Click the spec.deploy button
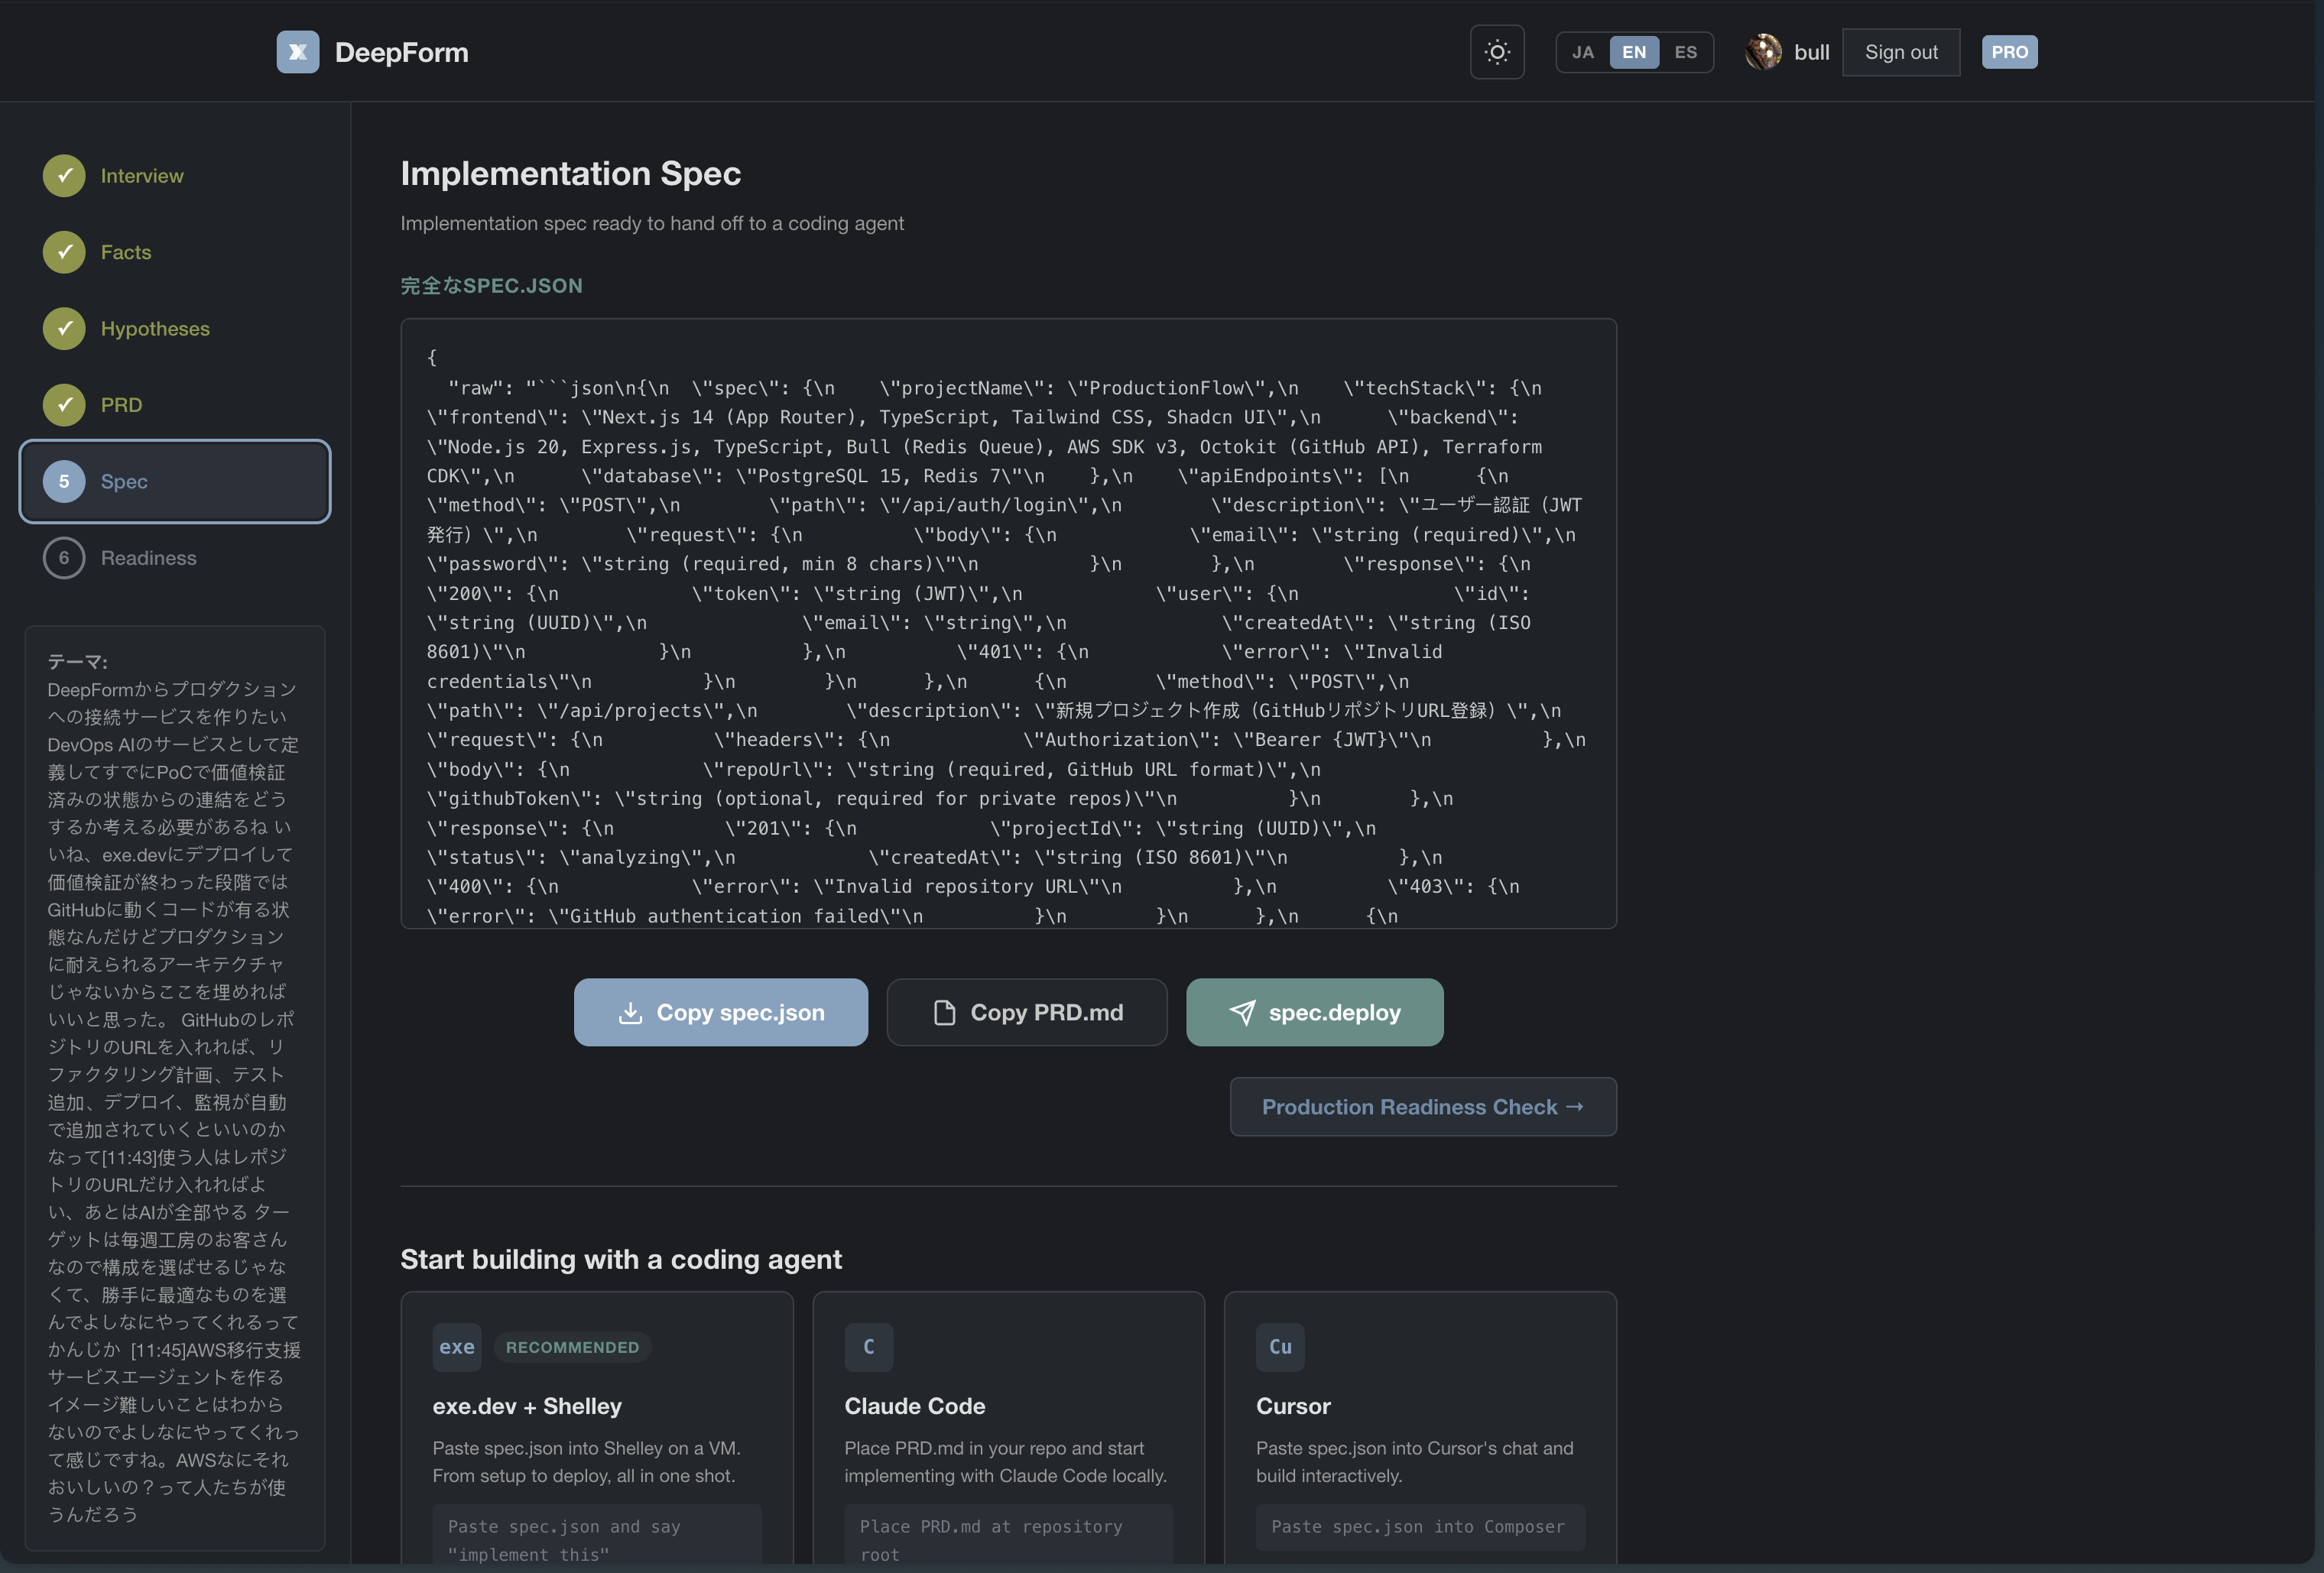 pyautogui.click(x=1314, y=1012)
